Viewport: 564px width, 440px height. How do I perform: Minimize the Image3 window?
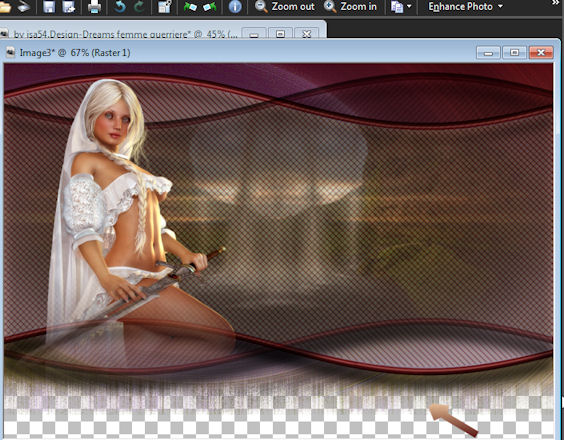(488, 53)
